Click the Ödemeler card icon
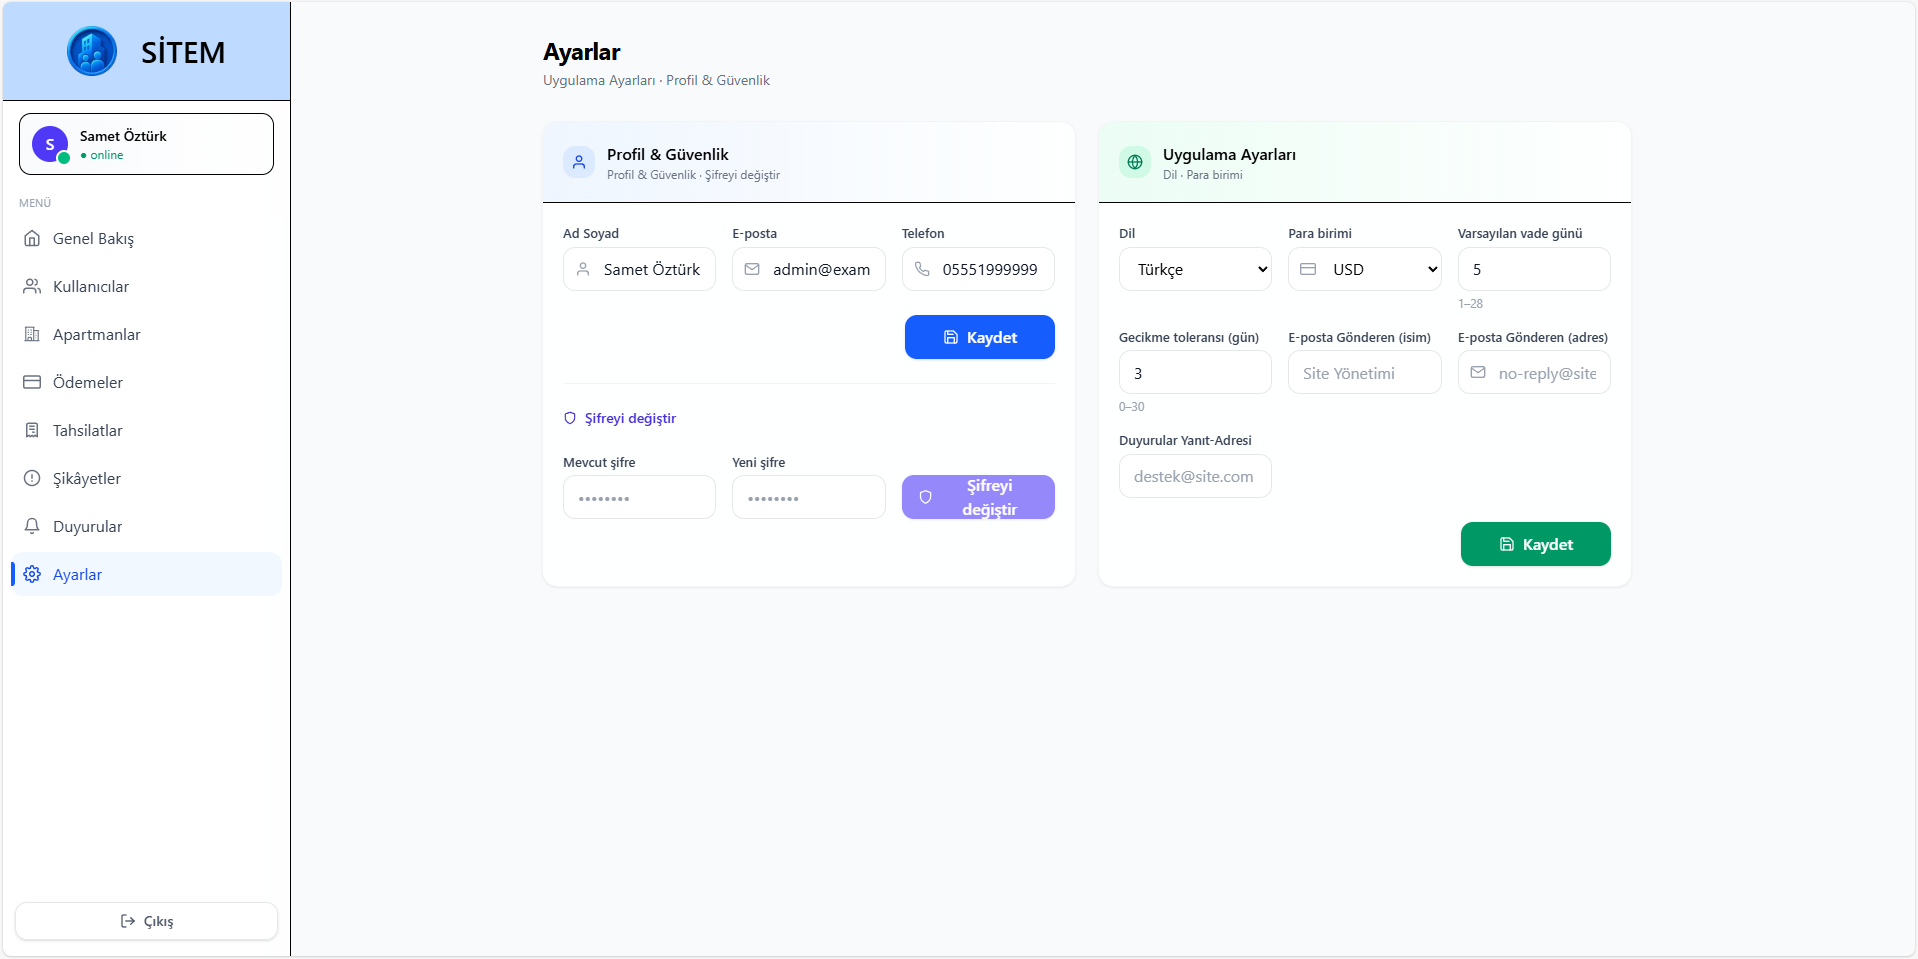 tap(32, 383)
